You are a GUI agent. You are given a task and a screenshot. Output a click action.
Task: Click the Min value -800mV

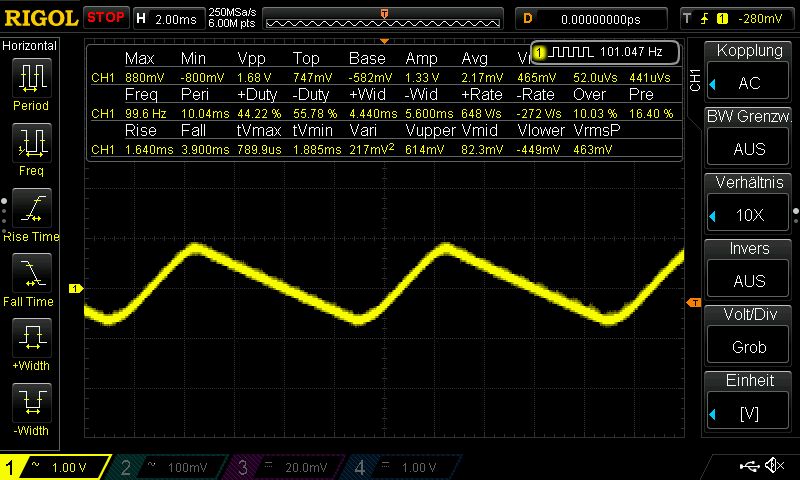click(x=202, y=78)
